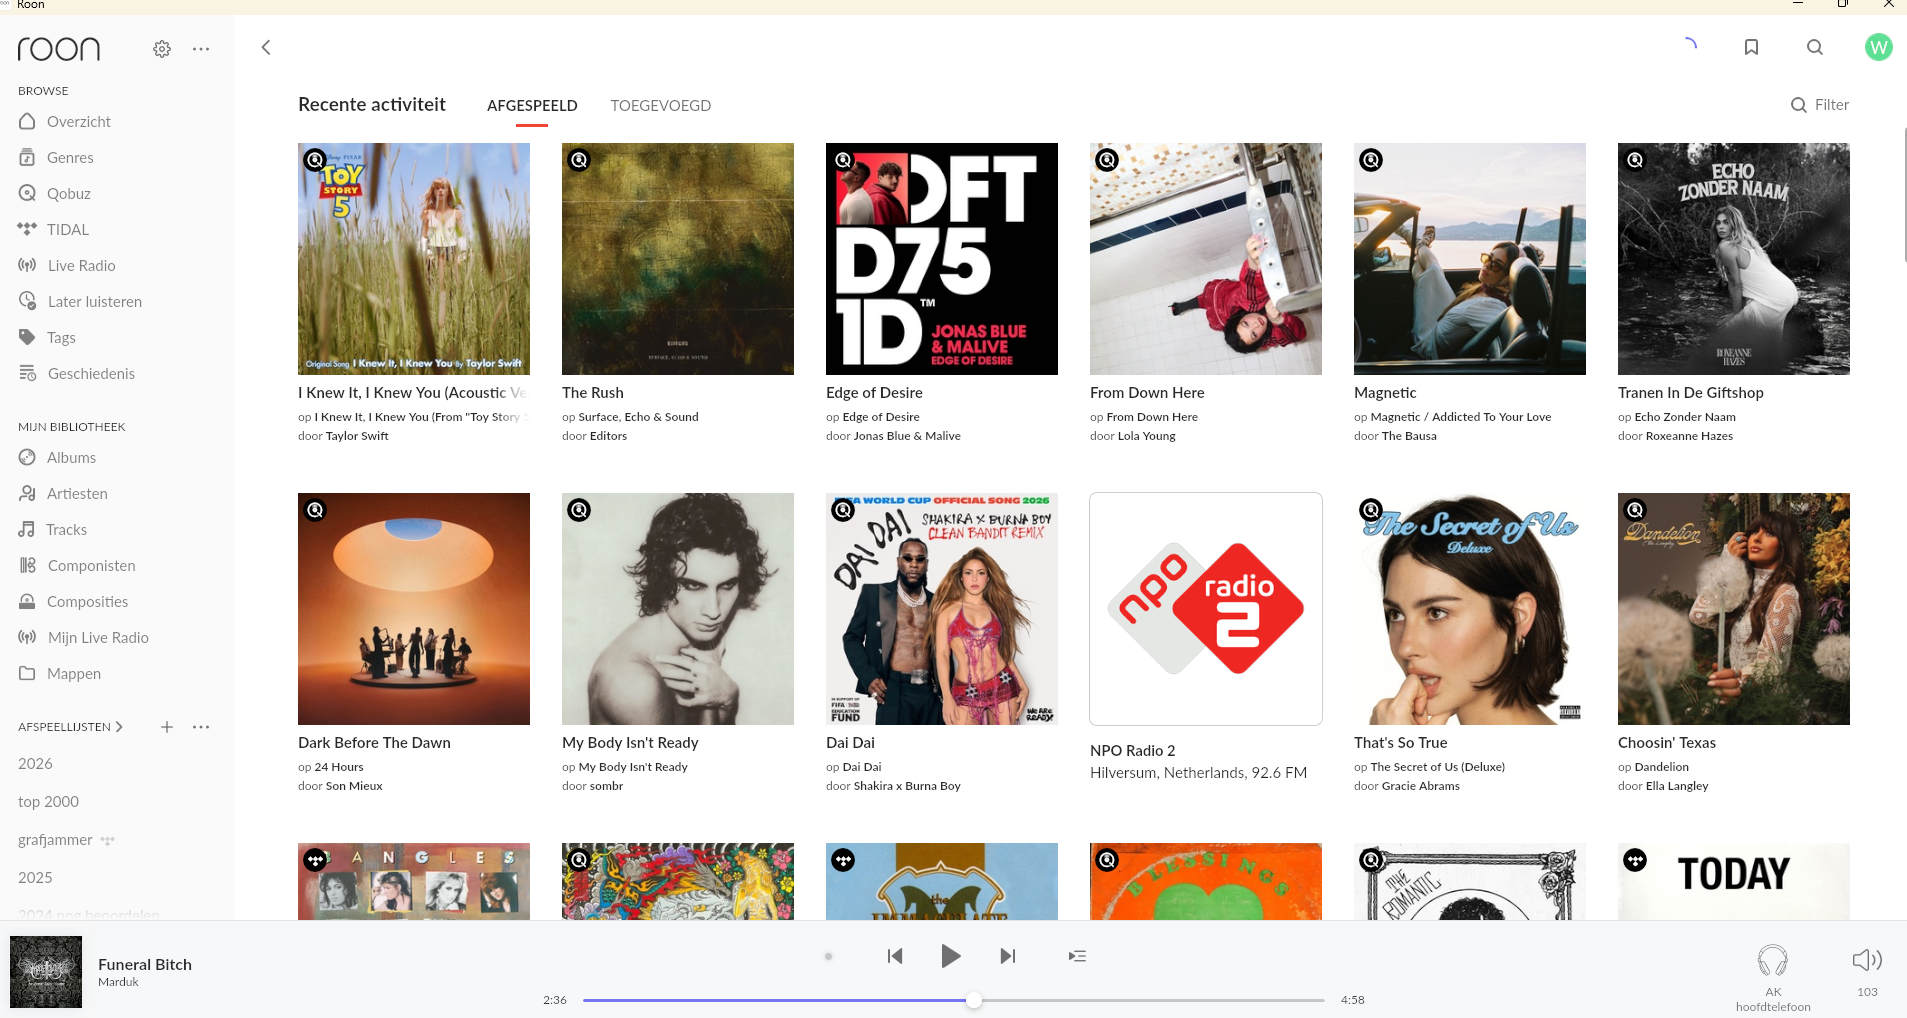Open The Rush album cover

pyautogui.click(x=678, y=259)
